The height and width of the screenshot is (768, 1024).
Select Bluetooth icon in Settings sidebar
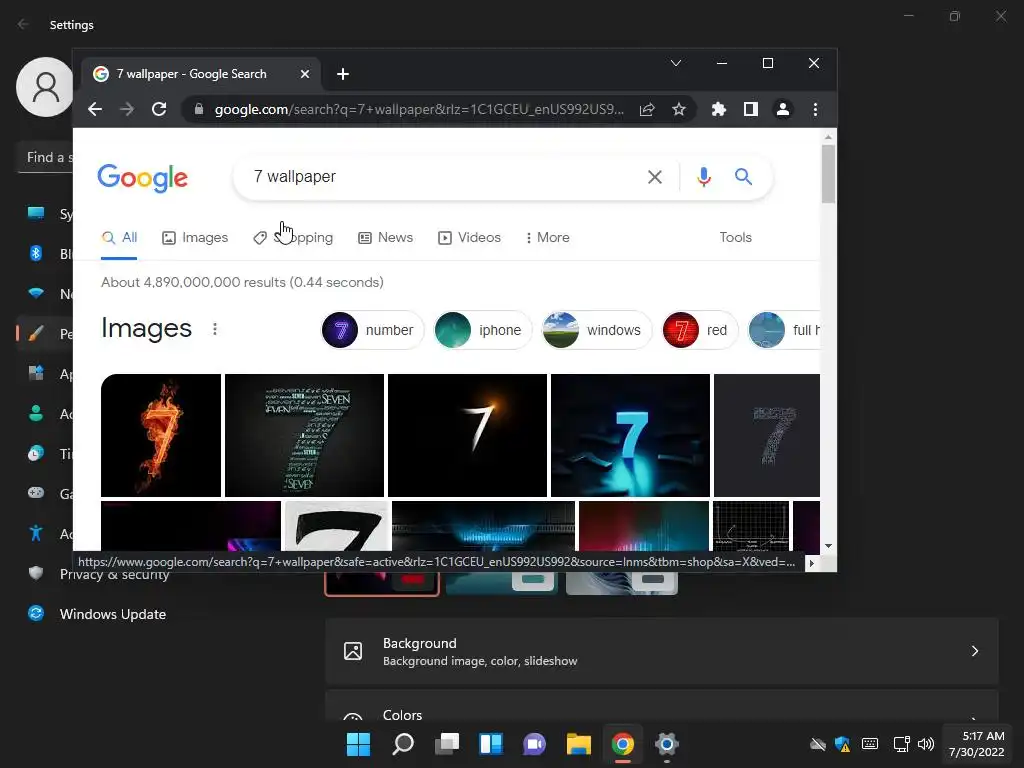(36, 253)
